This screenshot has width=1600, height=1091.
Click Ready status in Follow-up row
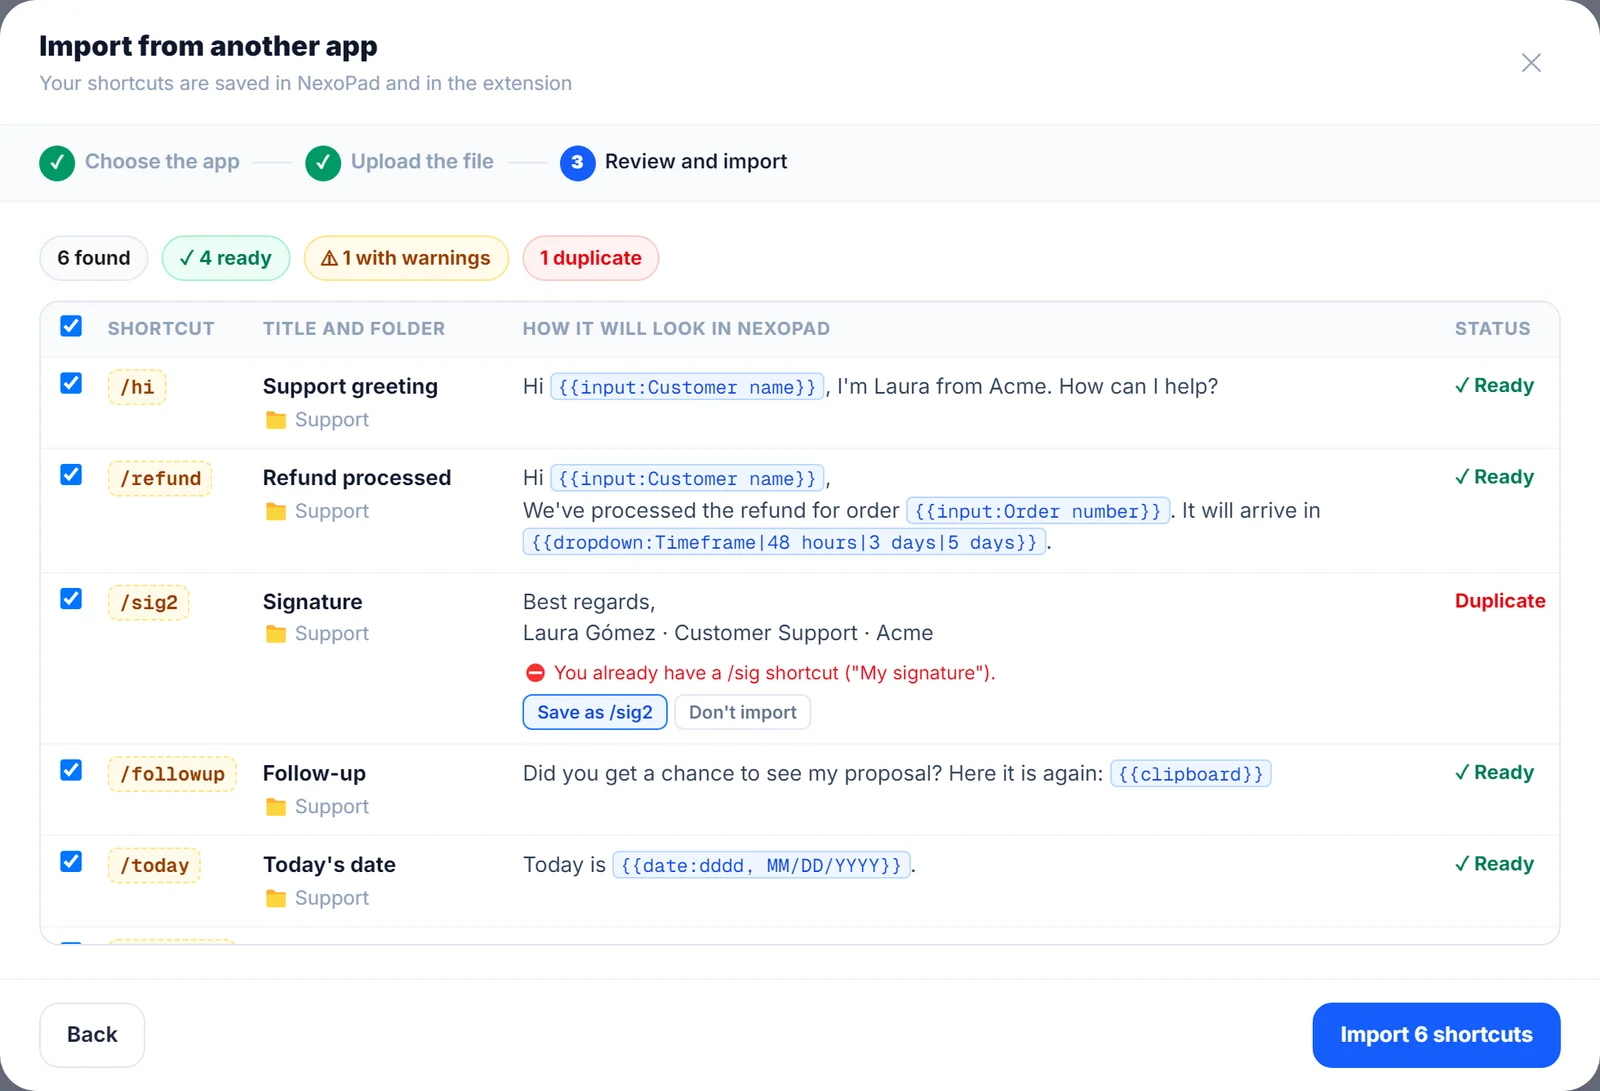pyautogui.click(x=1494, y=772)
